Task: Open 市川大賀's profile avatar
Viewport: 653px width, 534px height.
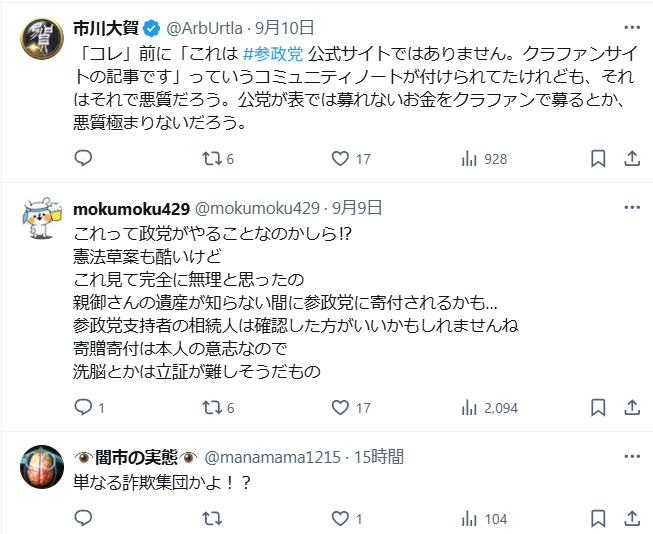Action: point(40,40)
